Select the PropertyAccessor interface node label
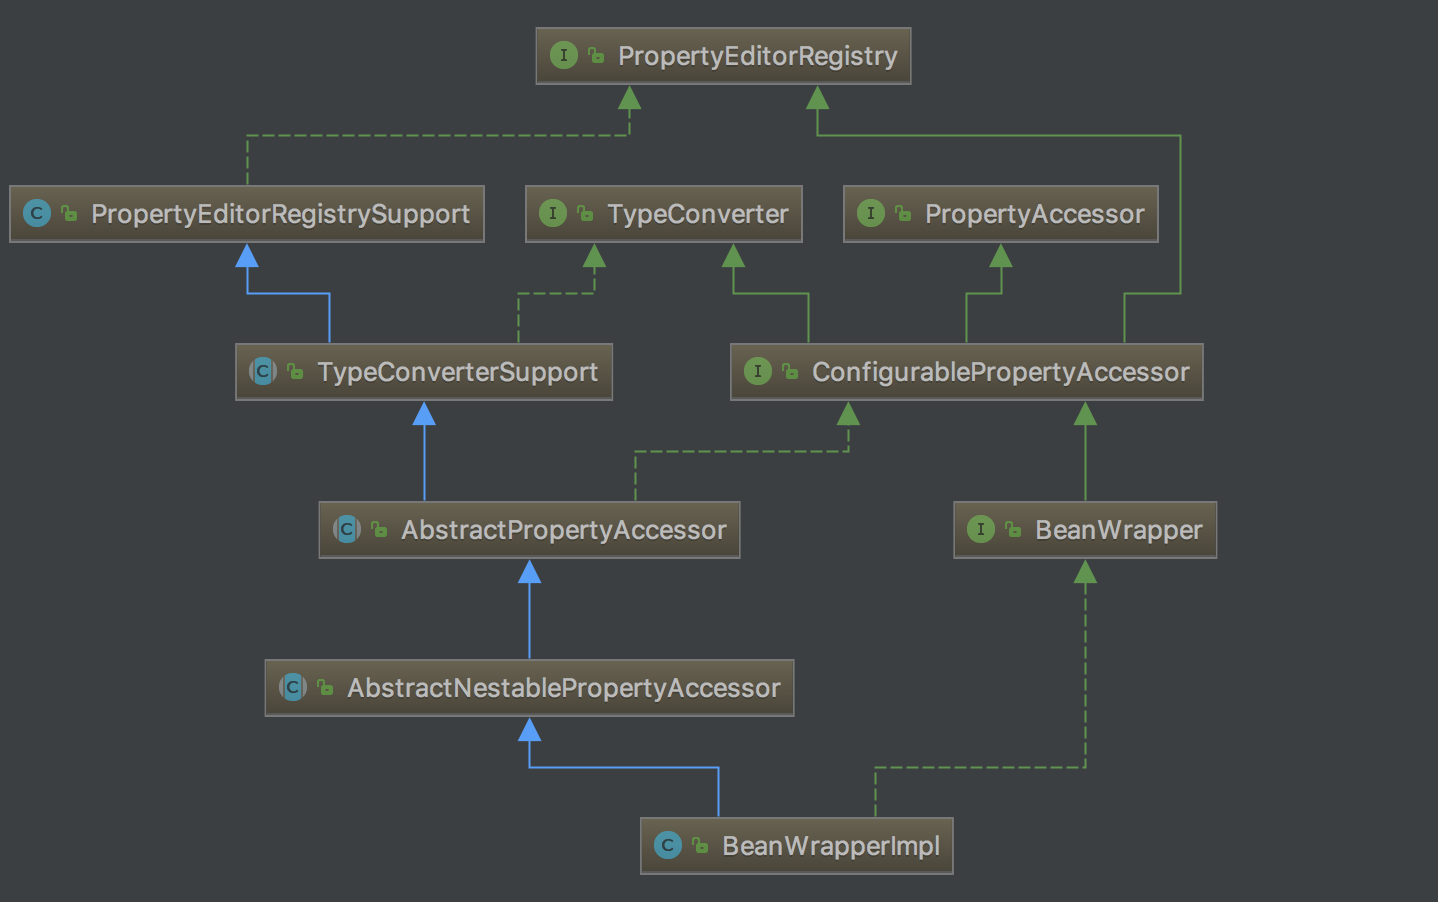 [1034, 214]
